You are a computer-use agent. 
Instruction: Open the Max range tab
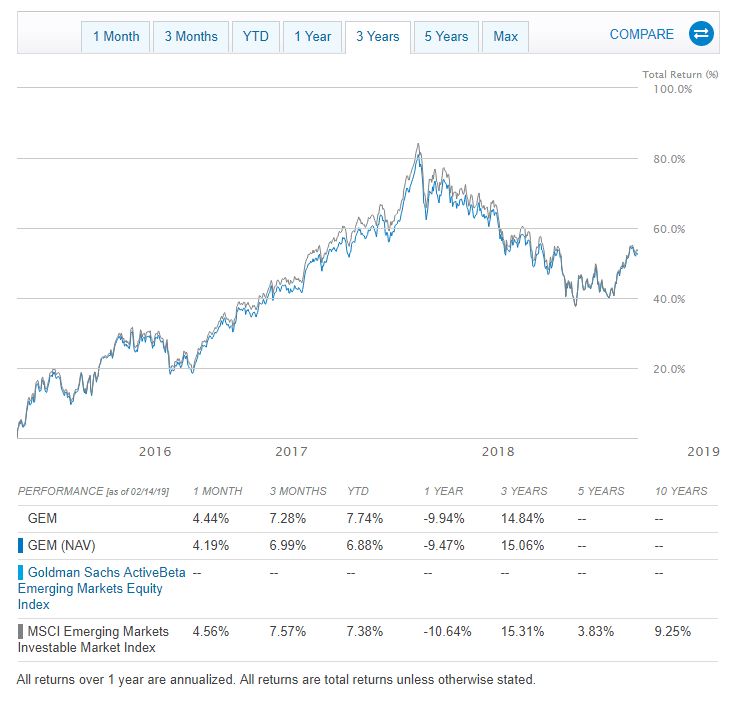505,37
